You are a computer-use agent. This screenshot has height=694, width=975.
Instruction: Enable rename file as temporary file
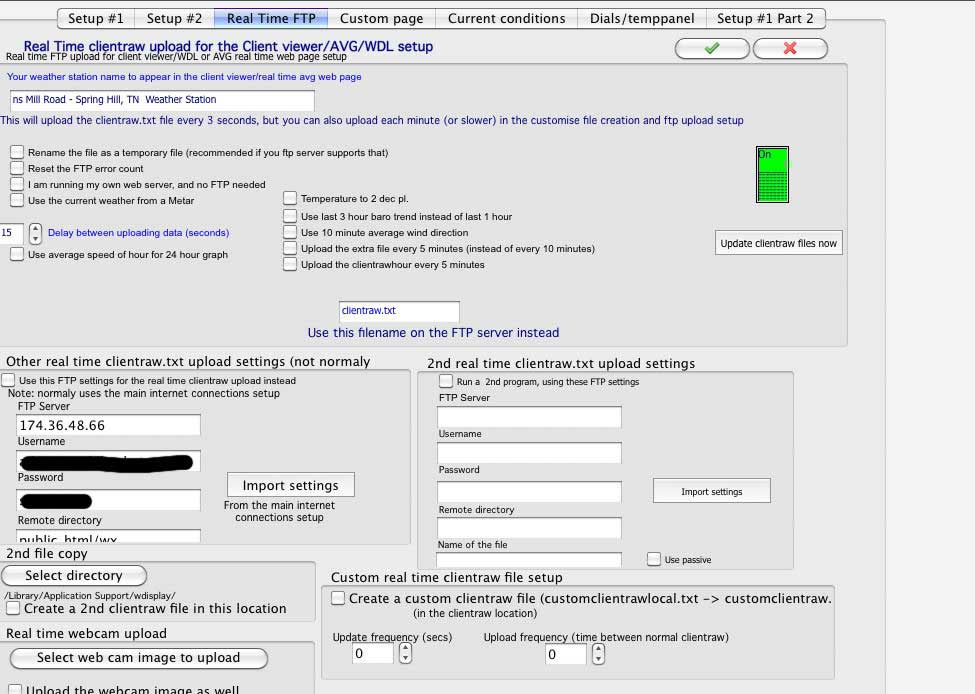click(17, 152)
